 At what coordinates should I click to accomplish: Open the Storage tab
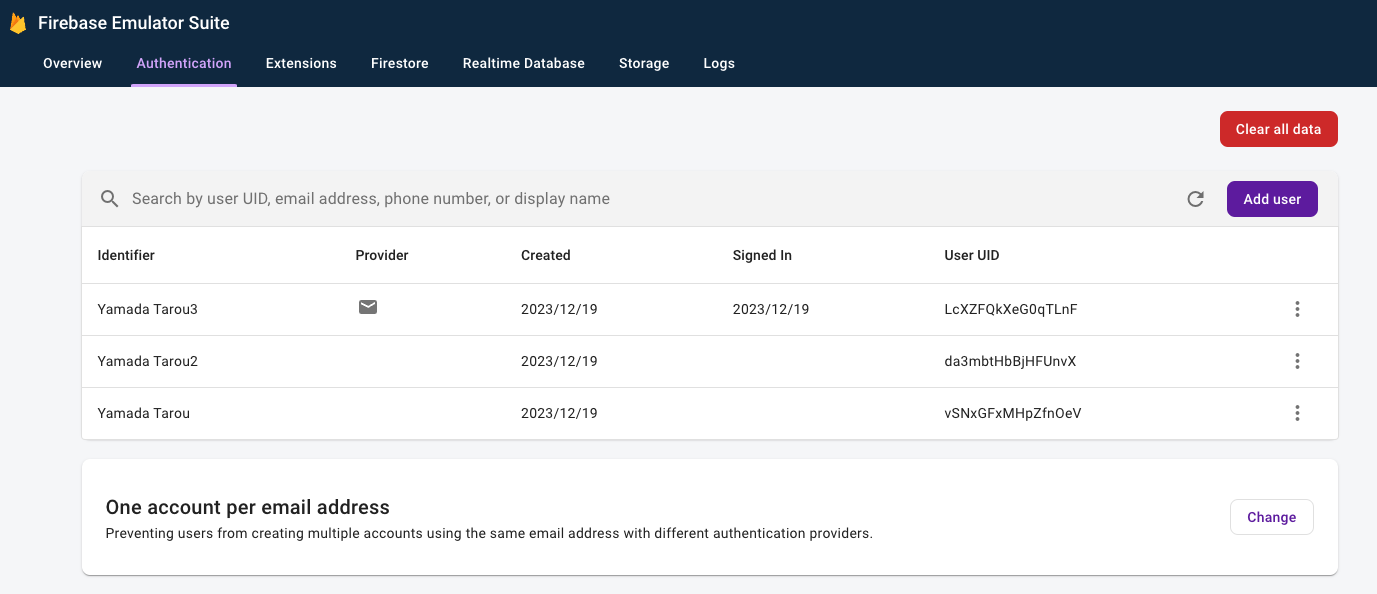644,63
